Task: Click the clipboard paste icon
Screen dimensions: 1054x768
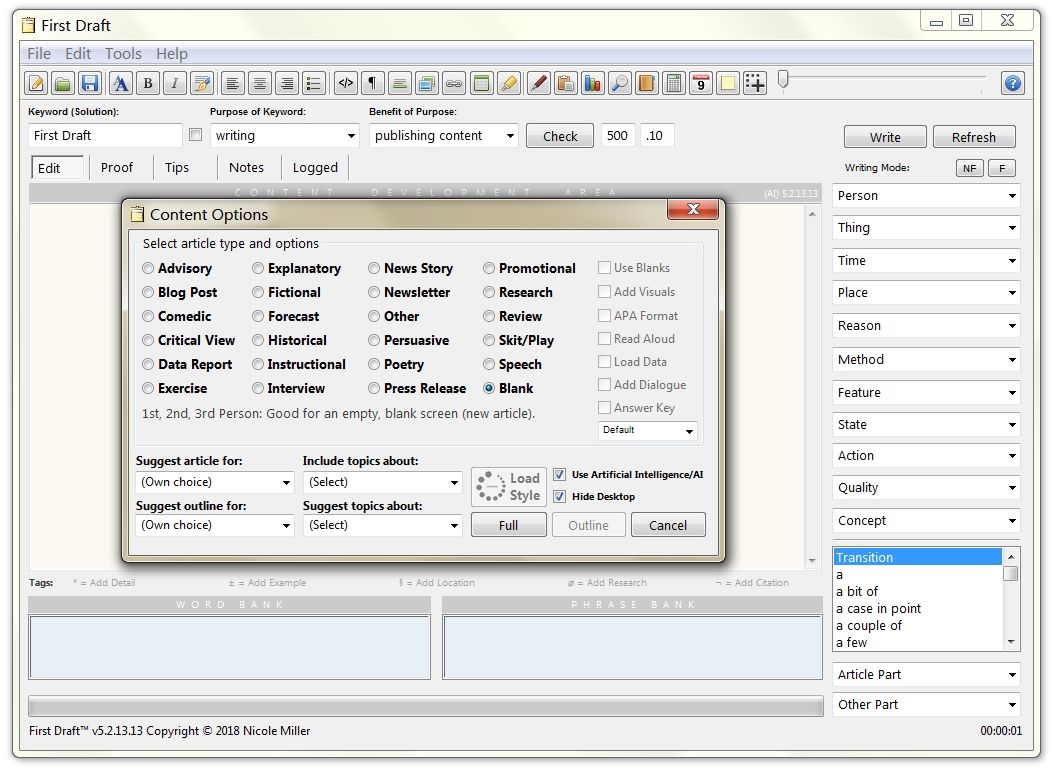Action: (566, 83)
